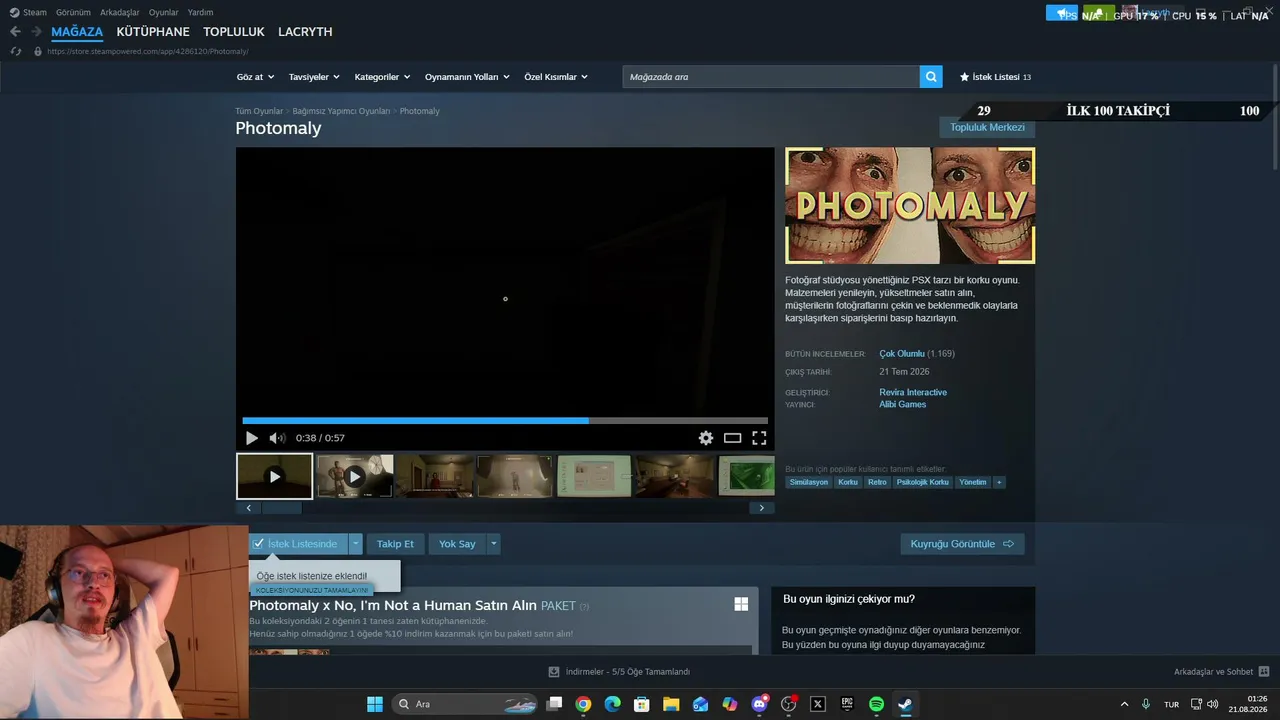Mute the trailer volume
The width and height of the screenshot is (1280, 720).
tap(277, 438)
